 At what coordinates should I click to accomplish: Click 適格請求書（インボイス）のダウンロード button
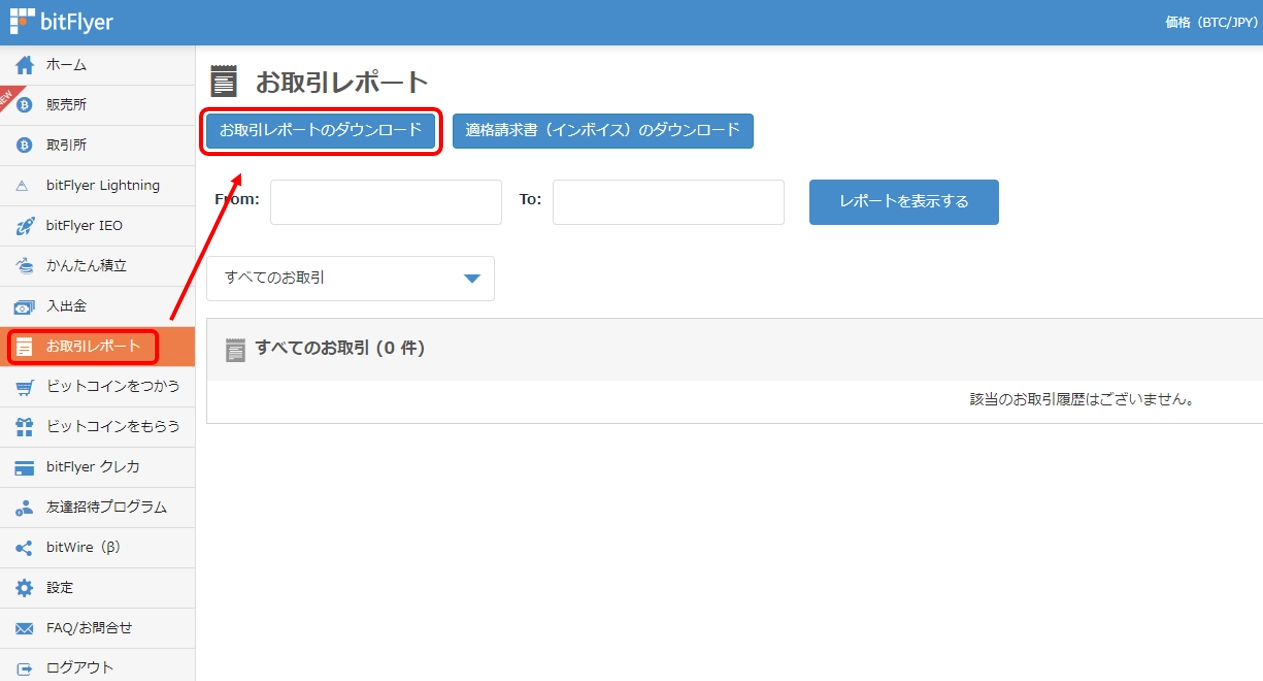[x=603, y=131]
